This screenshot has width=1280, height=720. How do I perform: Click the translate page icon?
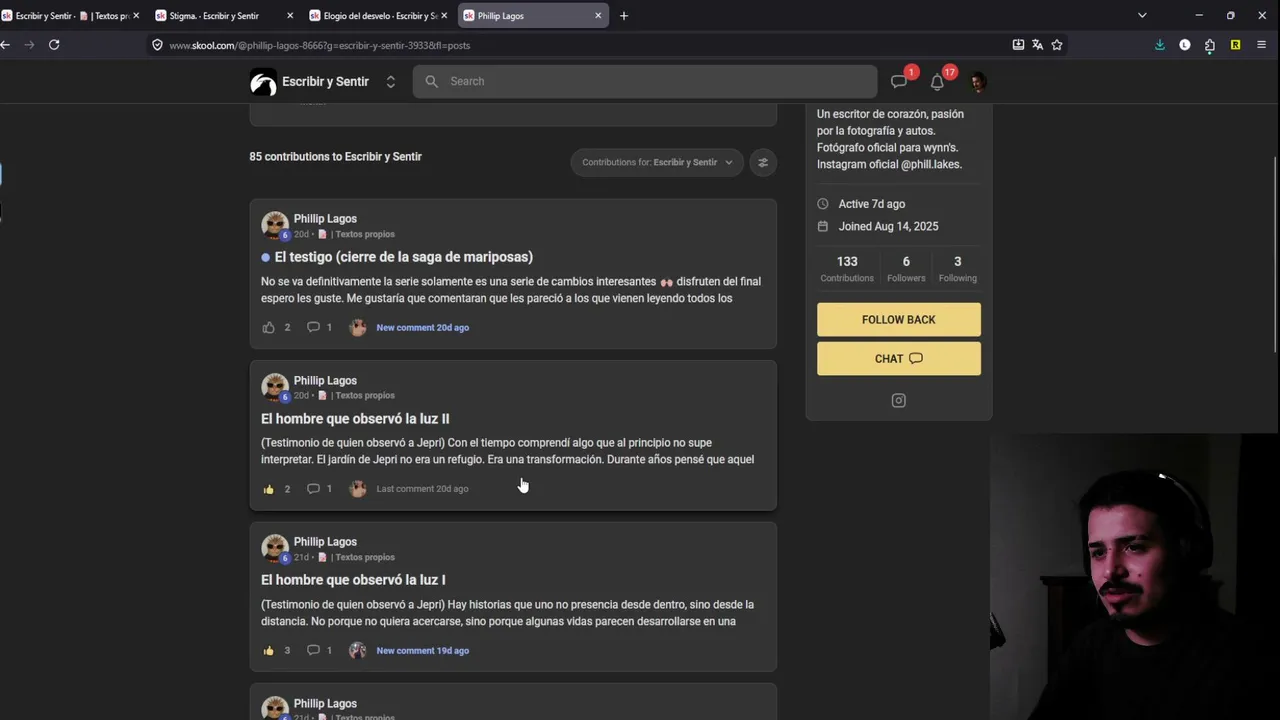(1037, 45)
